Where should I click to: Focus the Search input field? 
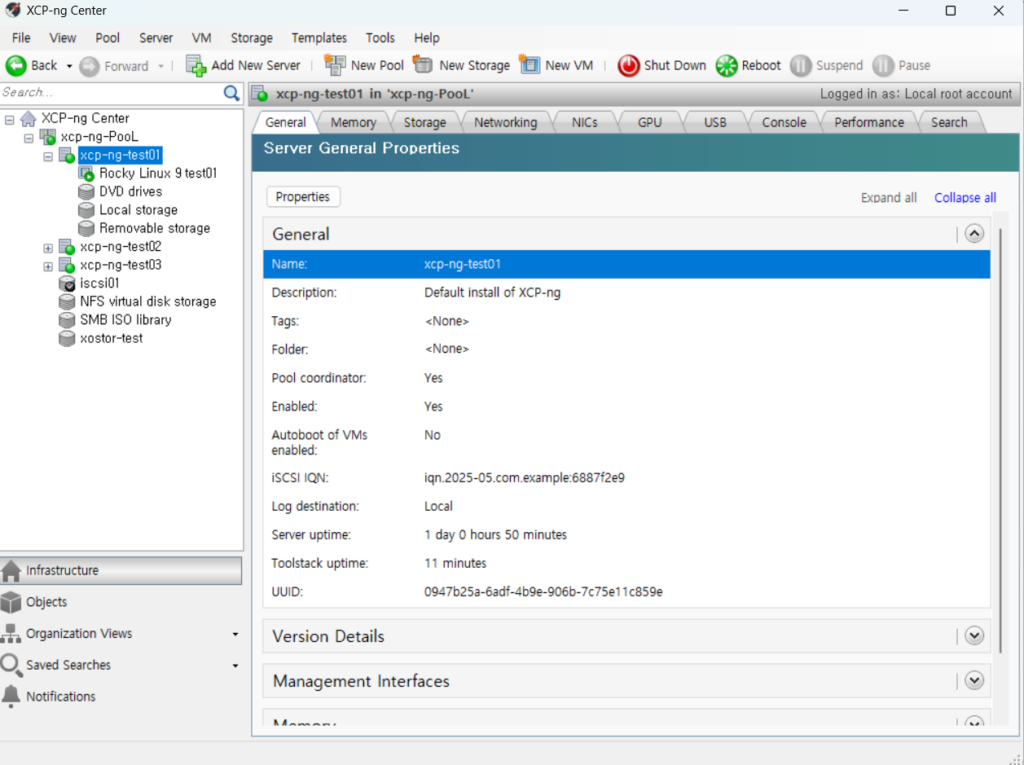[111, 93]
